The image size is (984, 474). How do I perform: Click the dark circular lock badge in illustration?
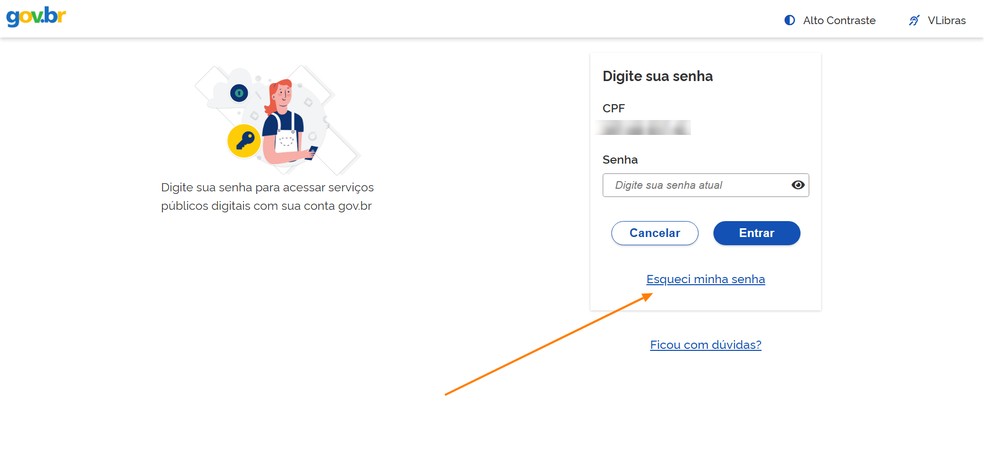pos(238,94)
